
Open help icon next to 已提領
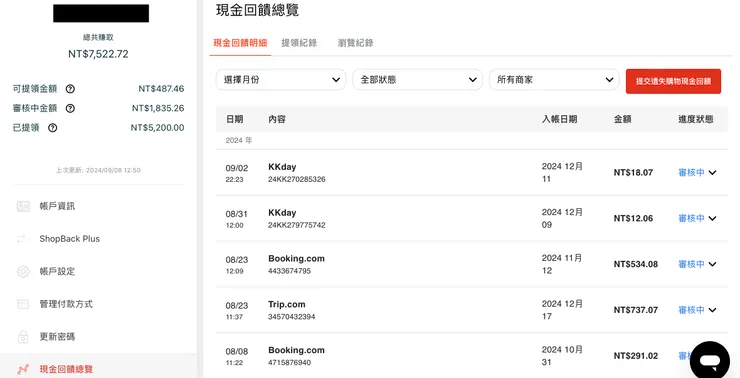click(52, 128)
